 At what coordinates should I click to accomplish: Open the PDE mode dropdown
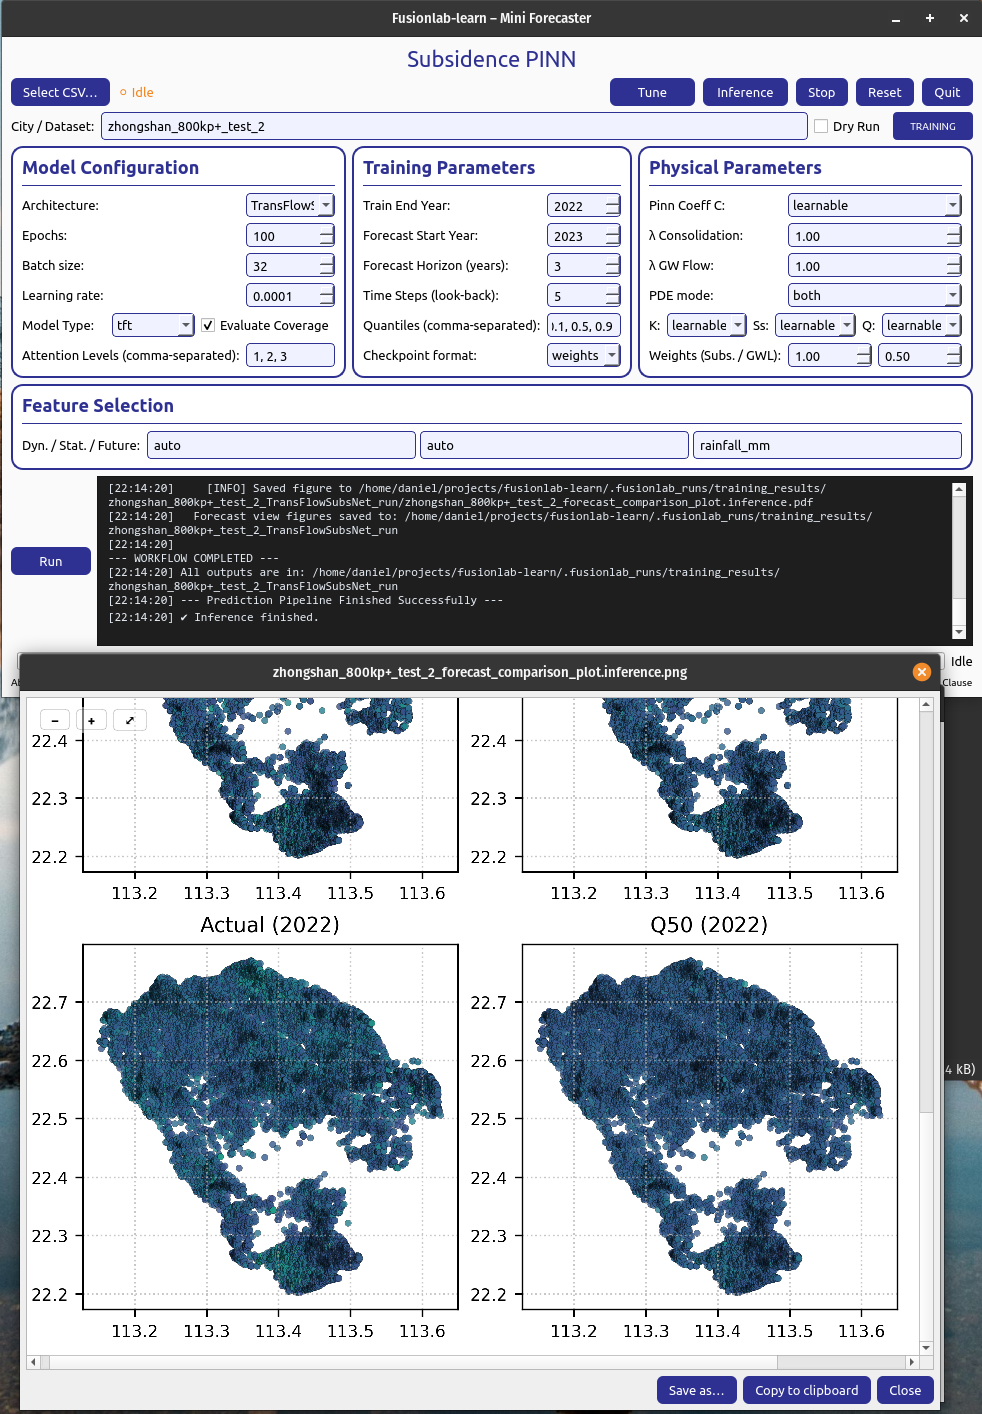click(874, 295)
